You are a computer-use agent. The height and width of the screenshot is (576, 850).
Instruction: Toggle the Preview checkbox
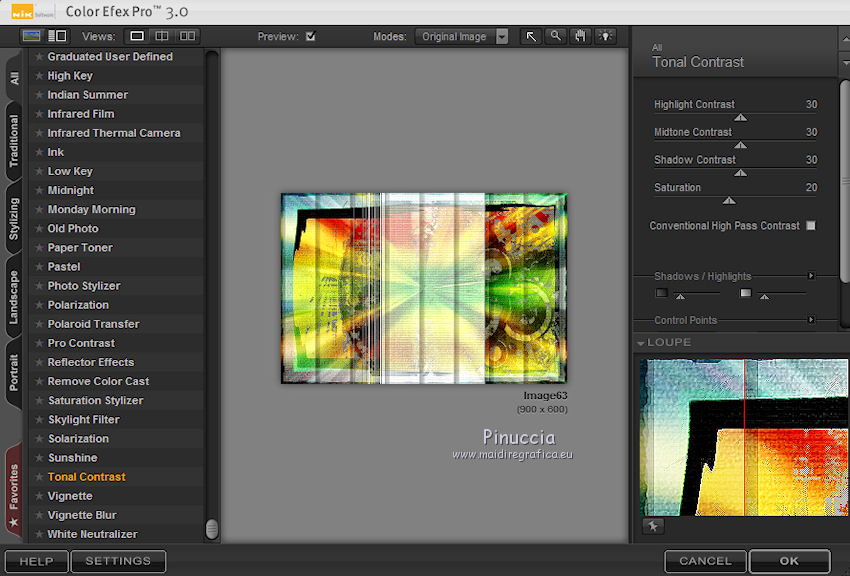click(x=311, y=37)
